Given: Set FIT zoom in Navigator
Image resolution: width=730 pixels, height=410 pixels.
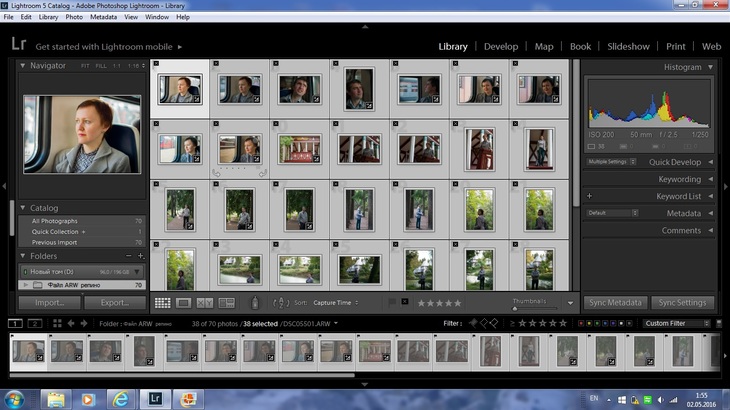Looking at the screenshot, I should click(x=85, y=66).
